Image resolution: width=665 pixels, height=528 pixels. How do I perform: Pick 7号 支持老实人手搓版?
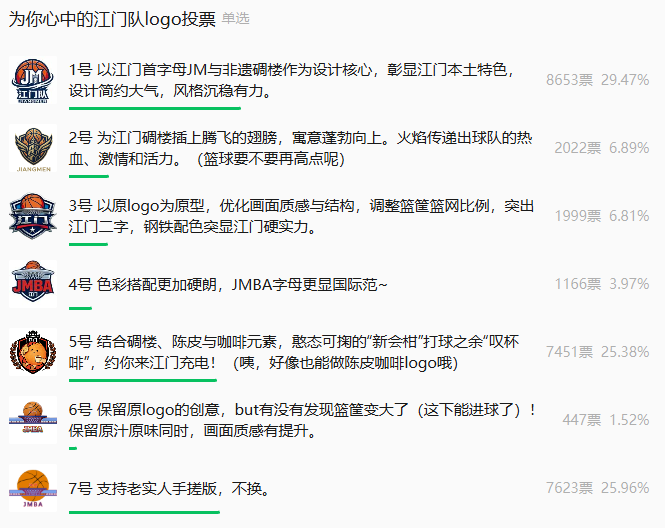tap(169, 488)
